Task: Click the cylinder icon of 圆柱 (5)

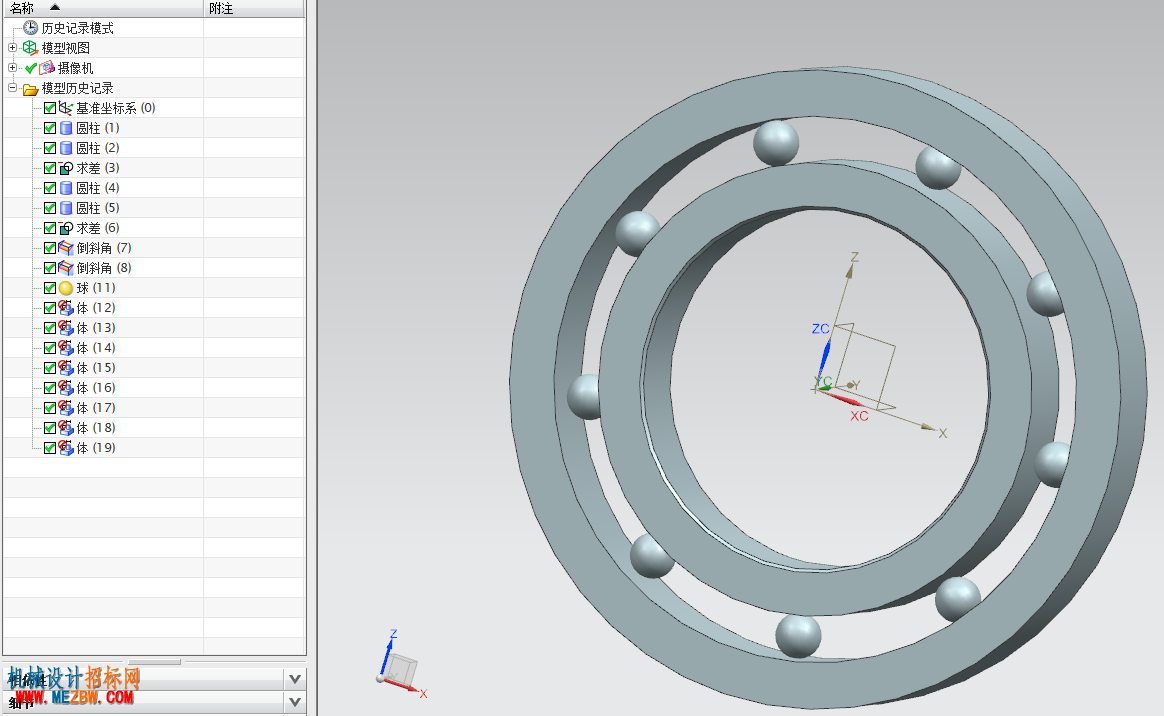Action: 66,208
